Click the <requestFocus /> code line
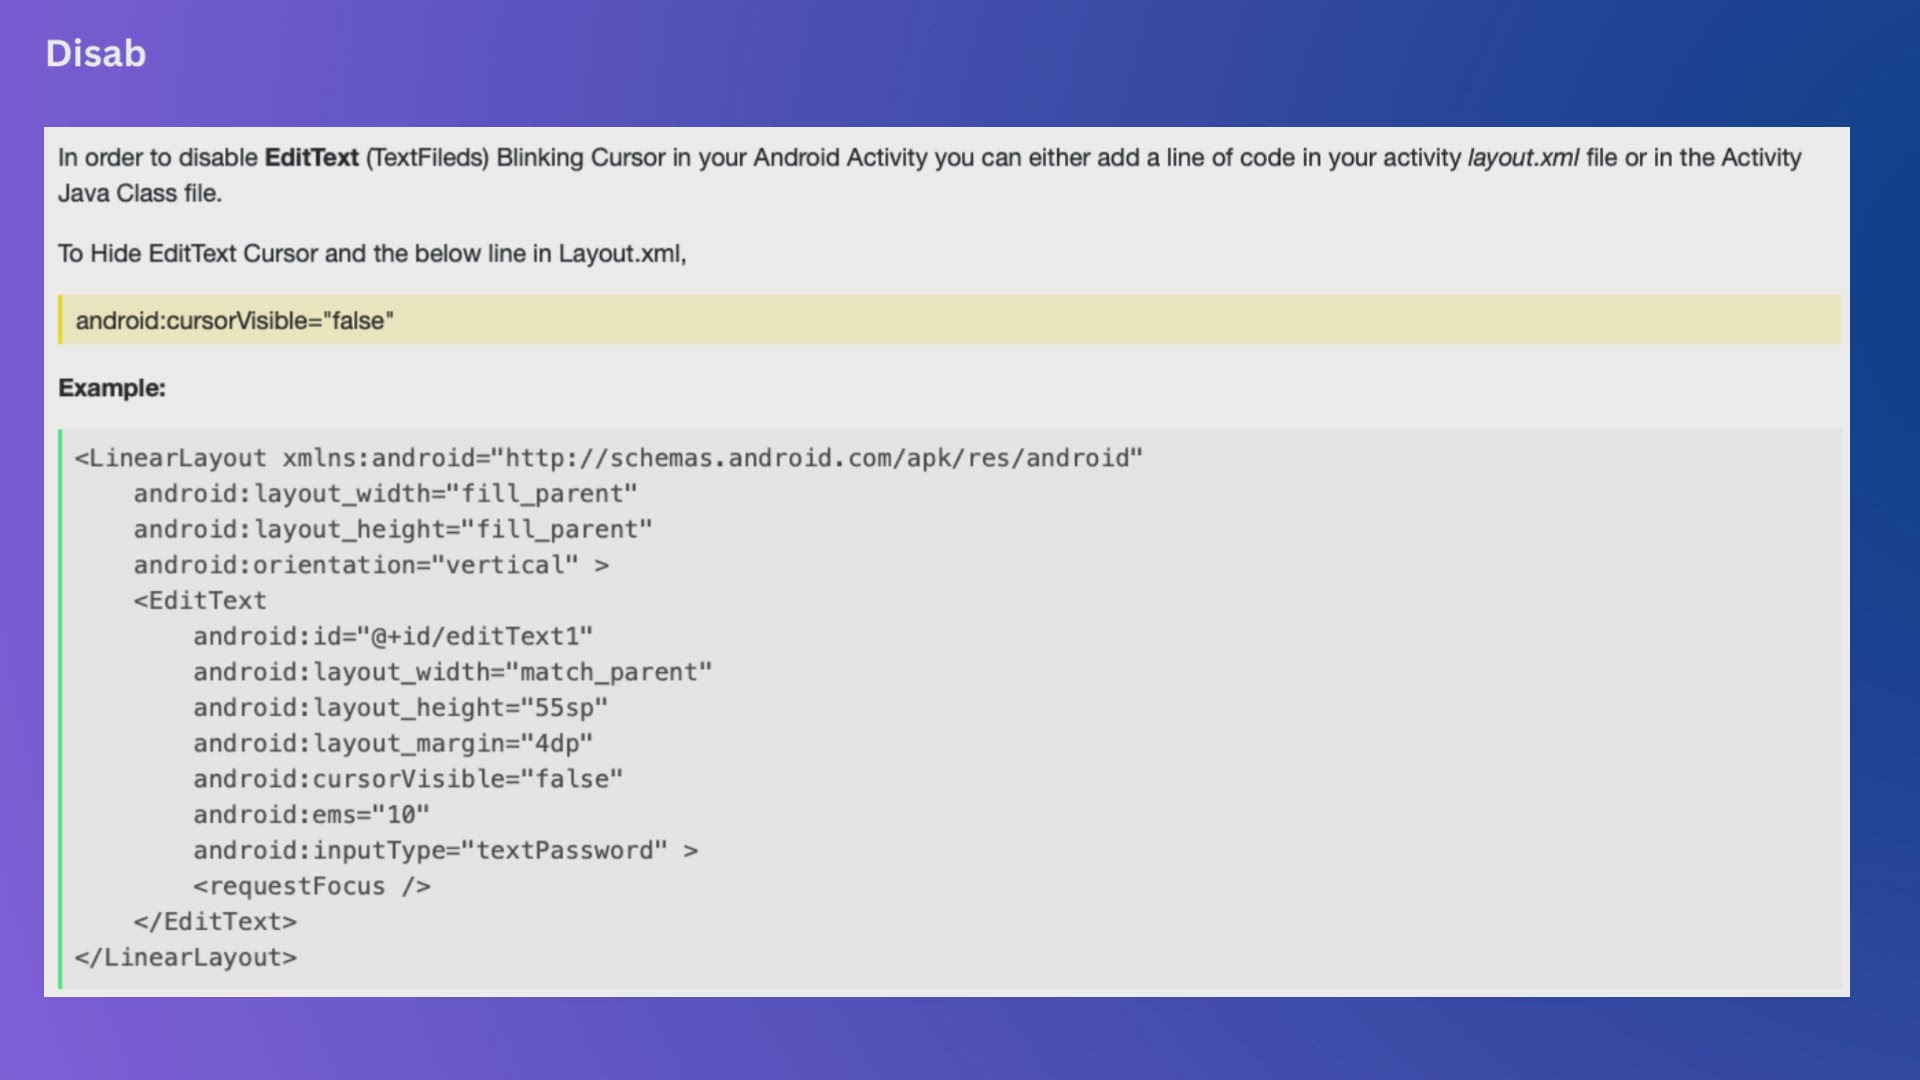The width and height of the screenshot is (1920, 1080). pos(311,887)
